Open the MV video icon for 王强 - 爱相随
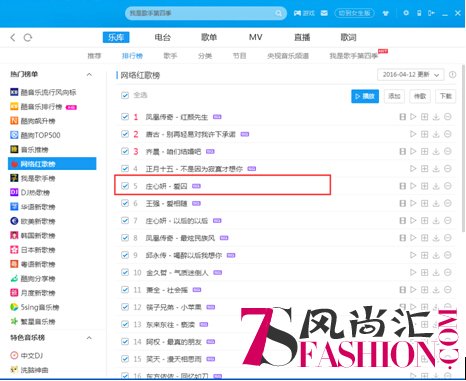The width and height of the screenshot is (466, 381). [x=403, y=203]
